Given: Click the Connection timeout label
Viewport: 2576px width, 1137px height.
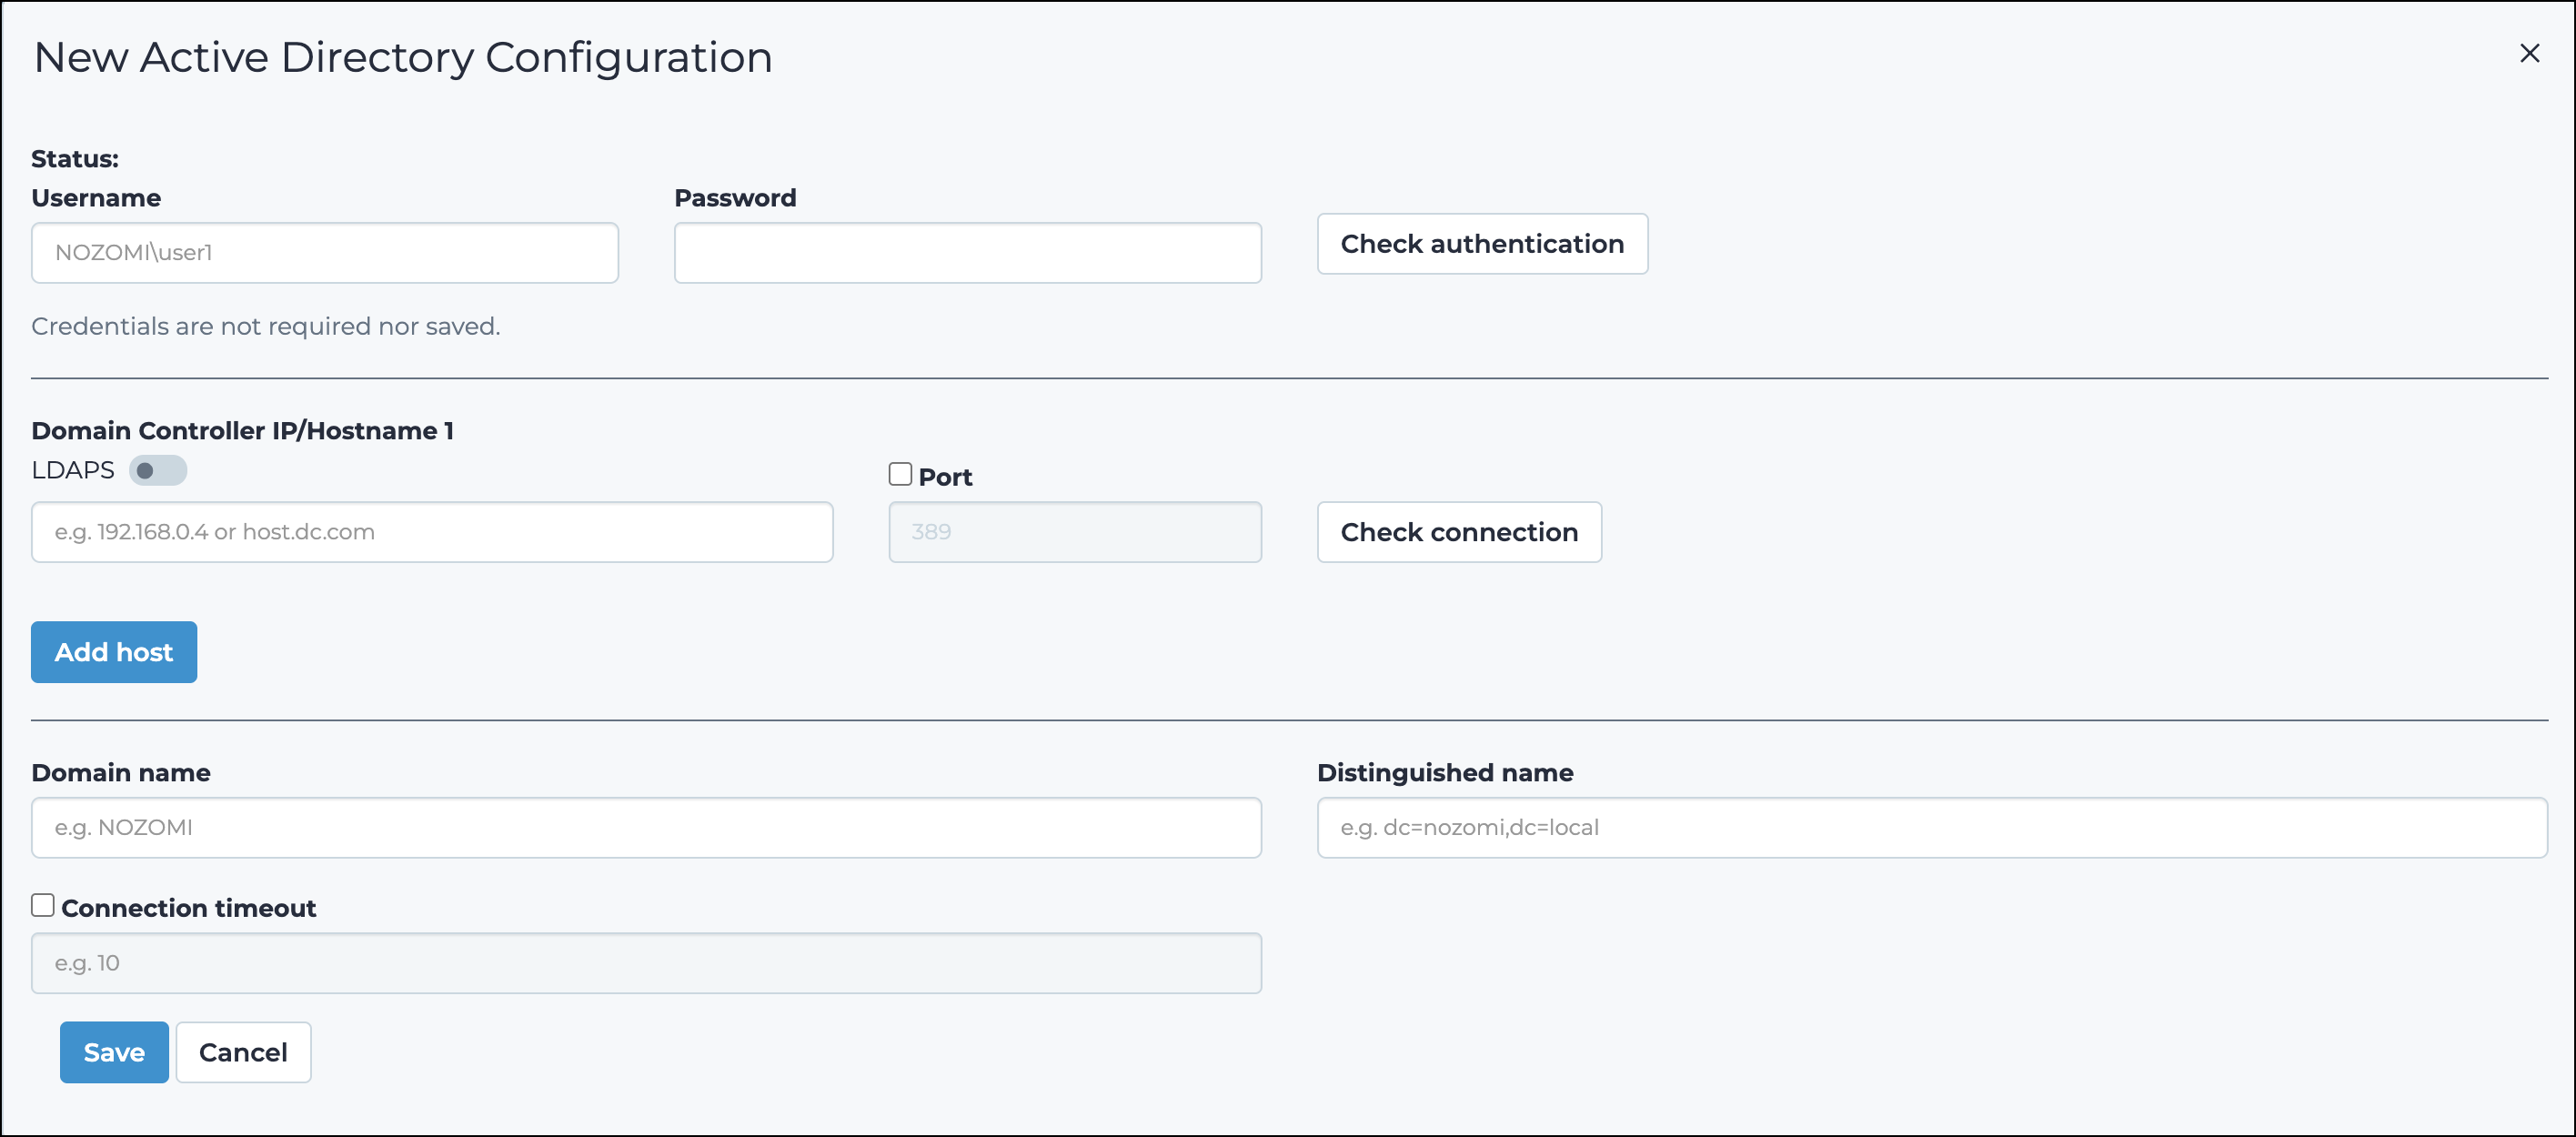Looking at the screenshot, I should click(x=189, y=908).
